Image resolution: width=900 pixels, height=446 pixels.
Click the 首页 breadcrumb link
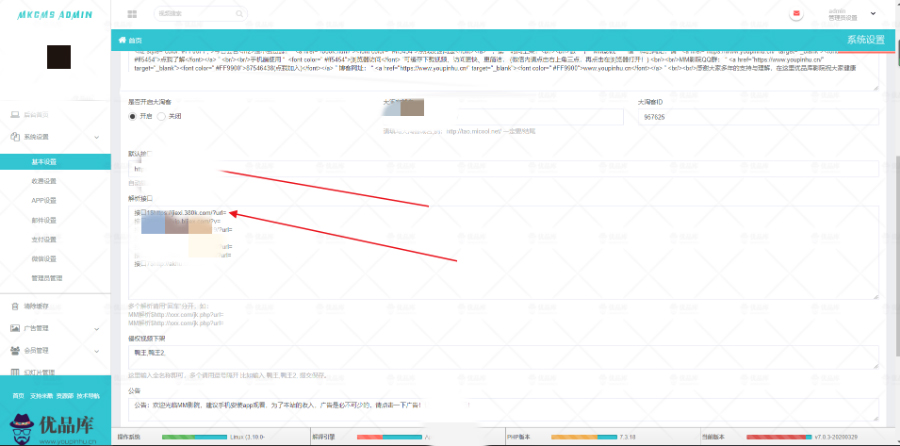135,40
